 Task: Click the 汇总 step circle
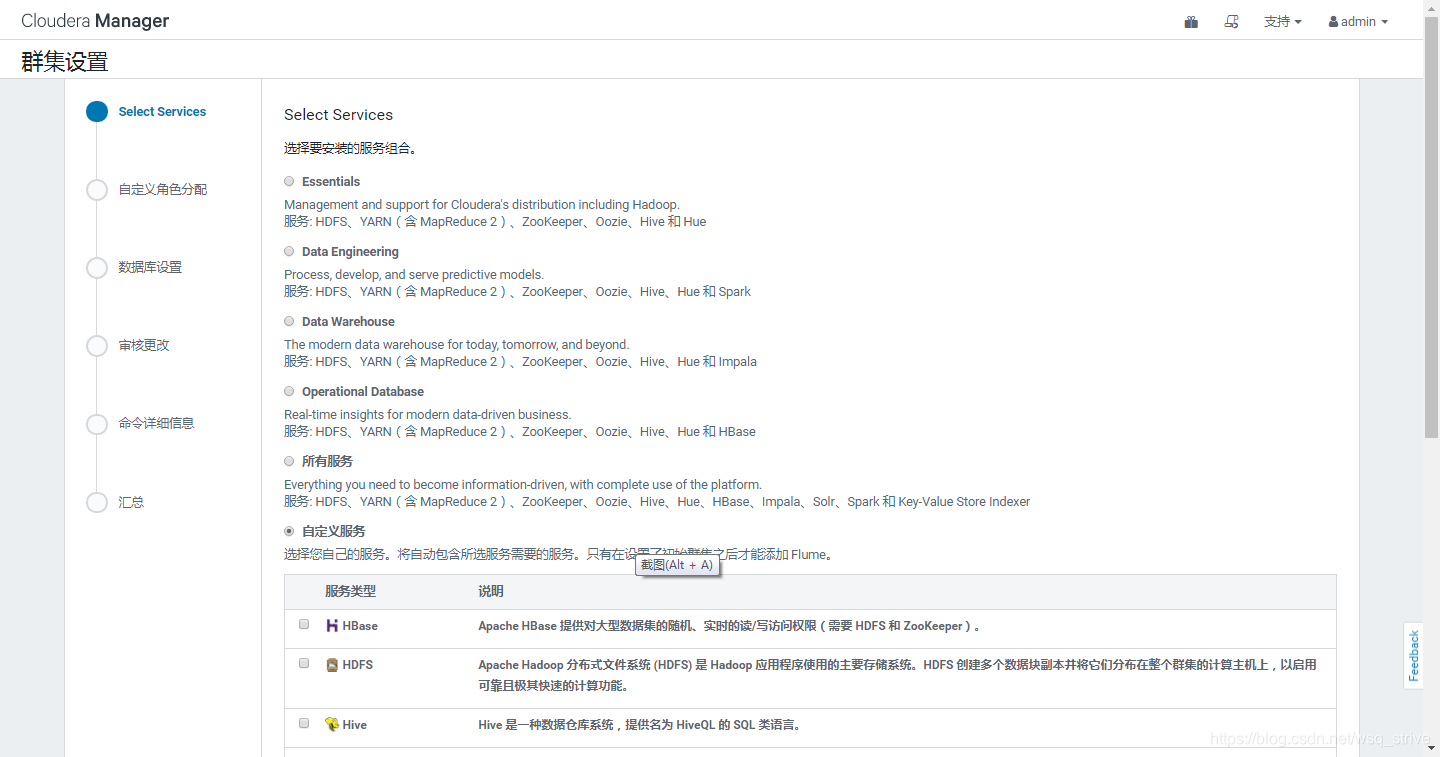pyautogui.click(x=97, y=503)
